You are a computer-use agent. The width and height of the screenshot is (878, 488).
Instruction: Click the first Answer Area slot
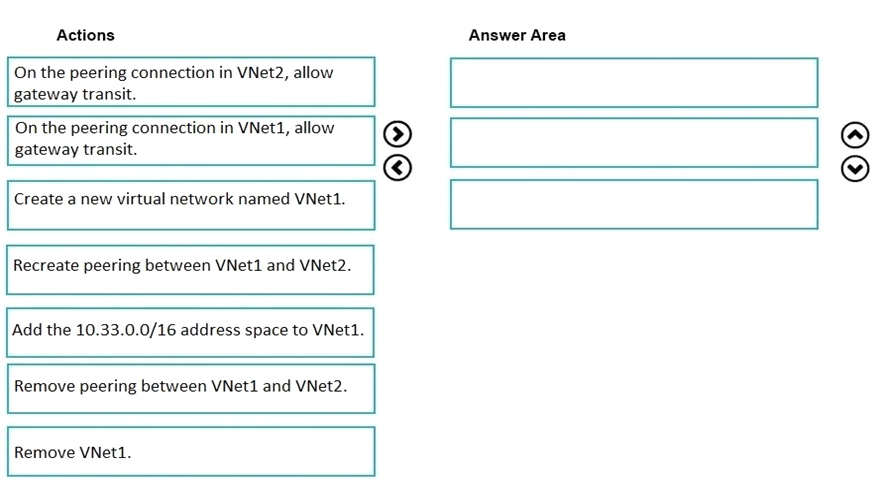(634, 83)
